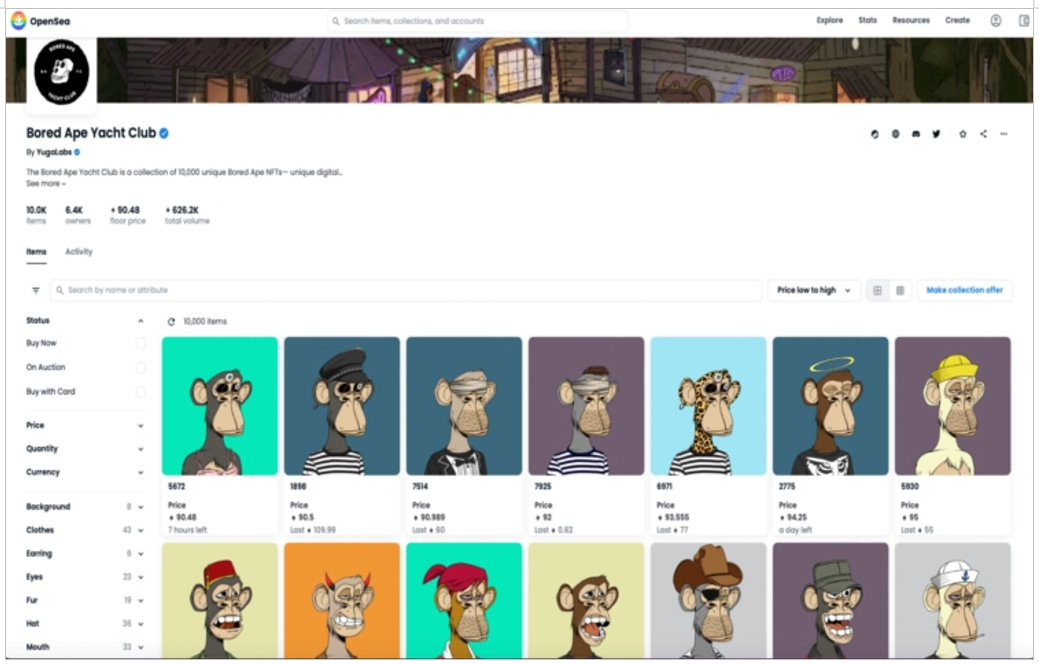Open halo ape 2775 thumbnail
Image resolution: width=1039 pixels, height=664 pixels.
click(830, 406)
